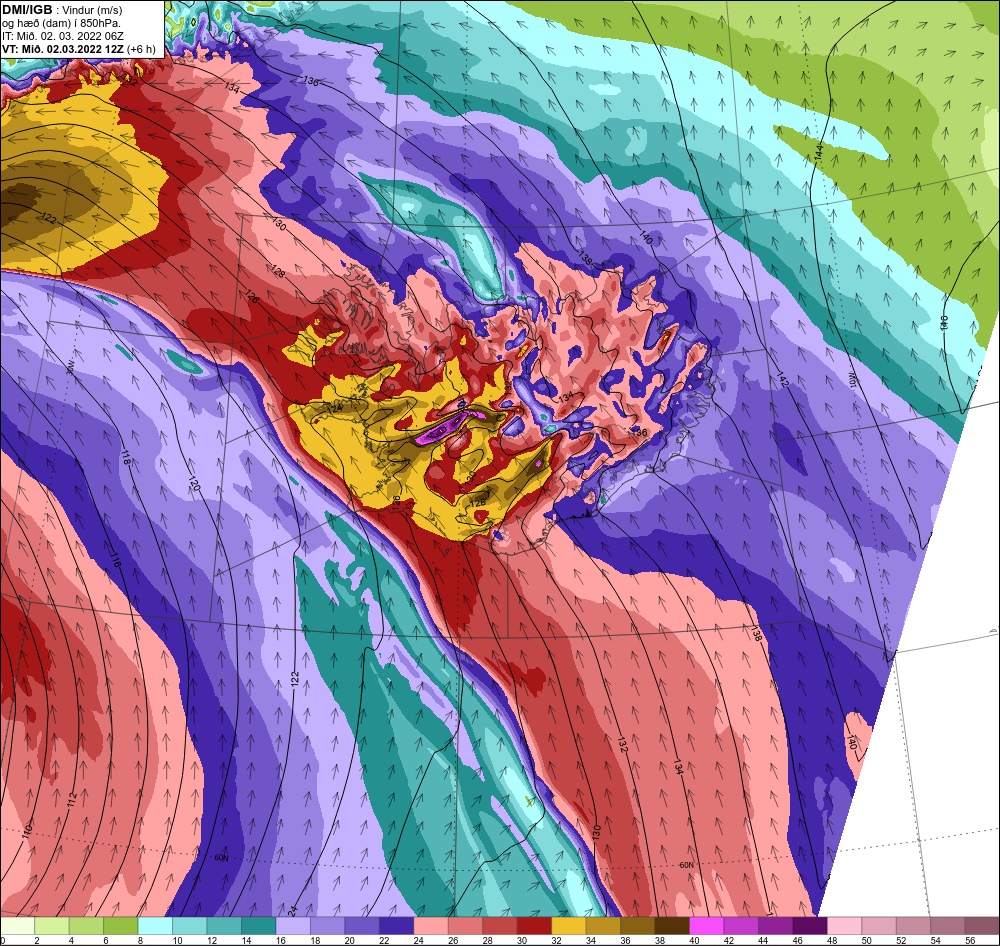
Task: Select the pale cyan swatch between 8 and 10
Action: [x=156, y=926]
